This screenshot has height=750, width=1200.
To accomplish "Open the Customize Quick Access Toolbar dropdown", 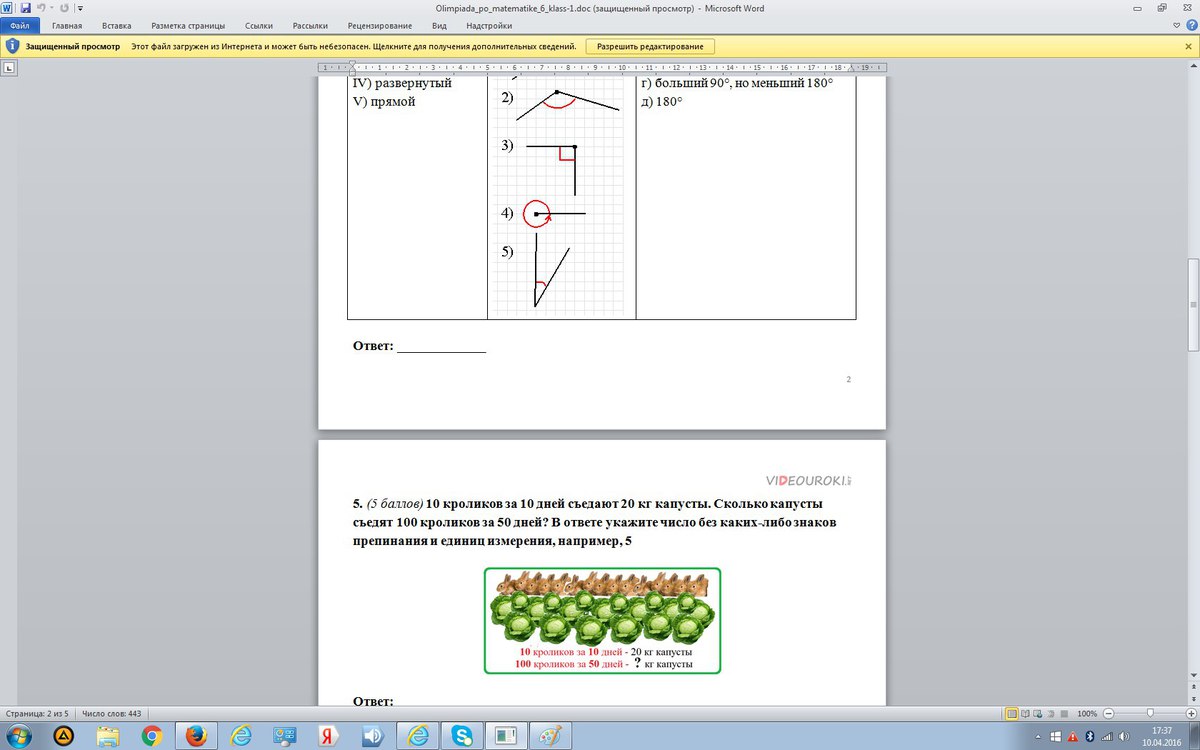I will (x=80, y=8).
